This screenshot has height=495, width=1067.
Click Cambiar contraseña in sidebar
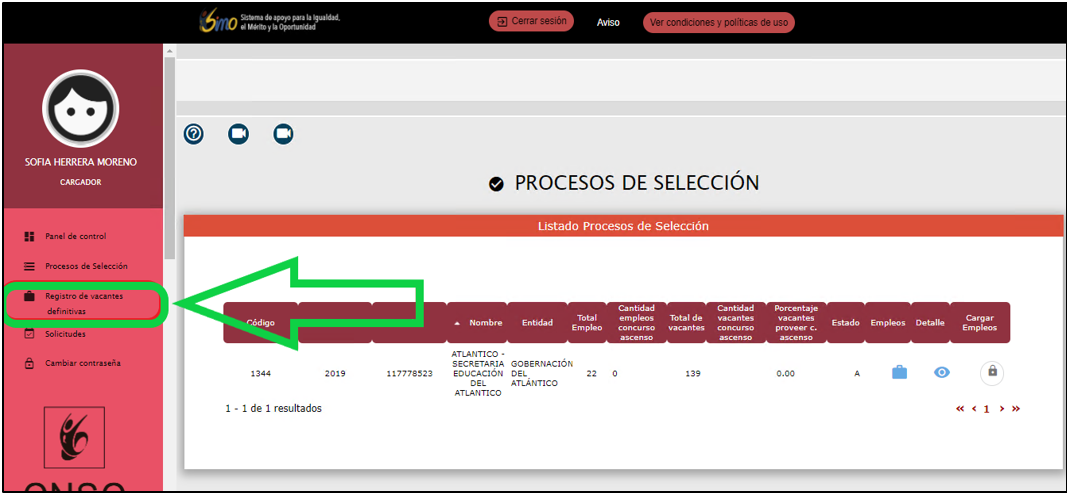pos(82,363)
